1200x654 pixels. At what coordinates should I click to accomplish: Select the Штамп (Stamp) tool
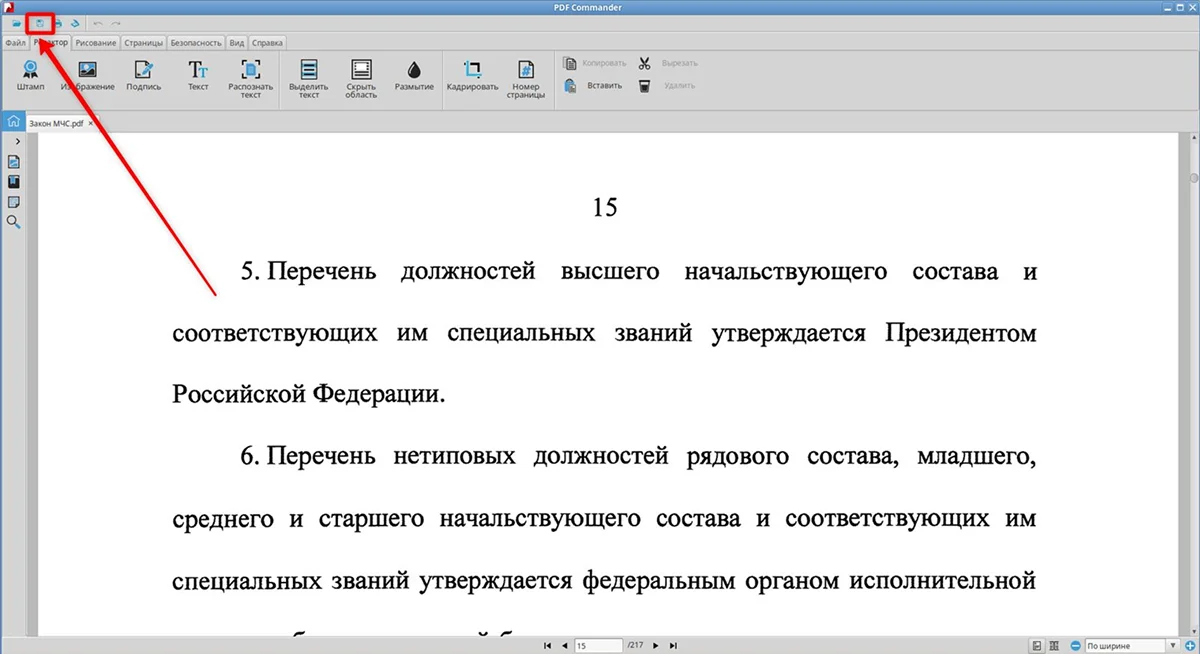coord(31,75)
